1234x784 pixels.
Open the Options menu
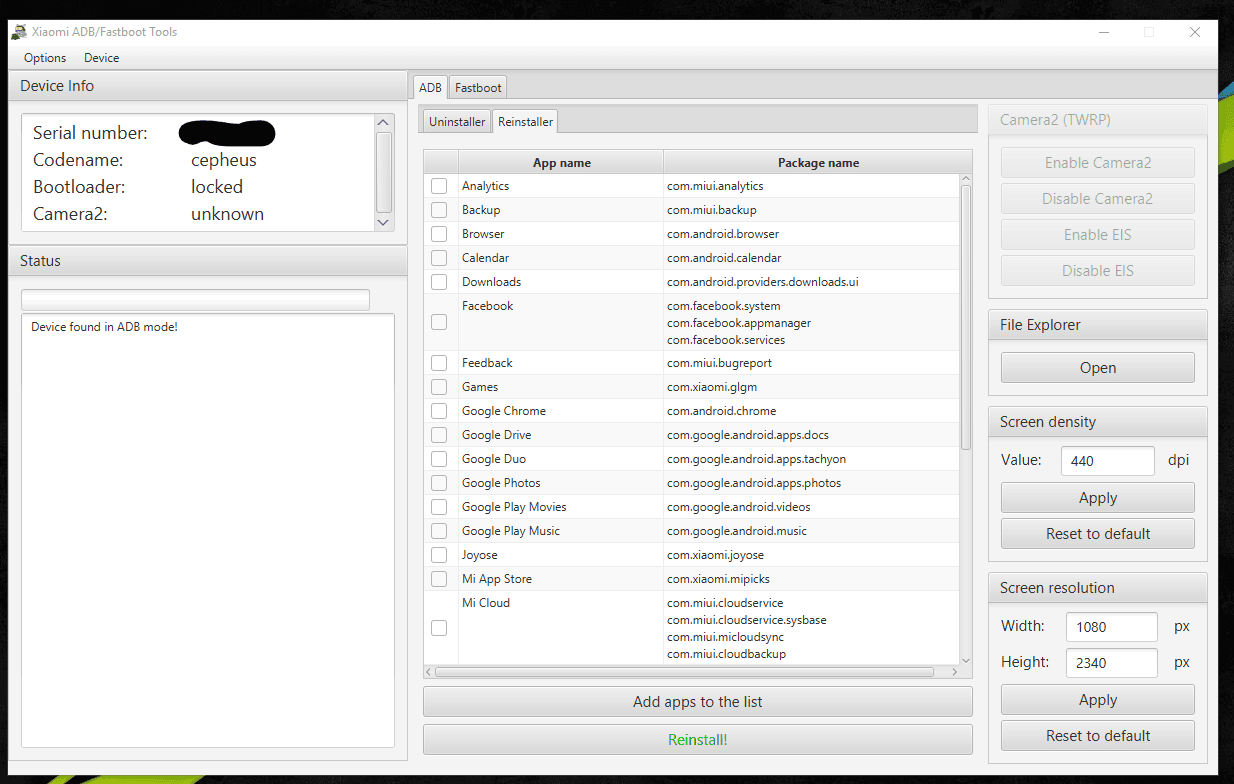tap(45, 58)
